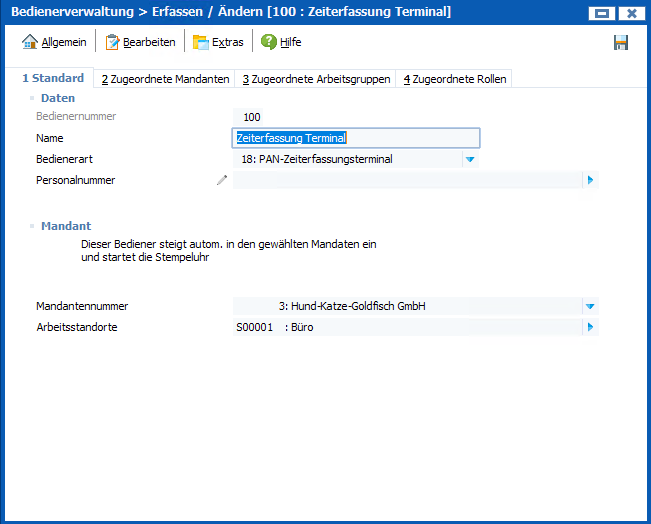Click the Arbeitsstandorte field showing Büro

(405, 327)
